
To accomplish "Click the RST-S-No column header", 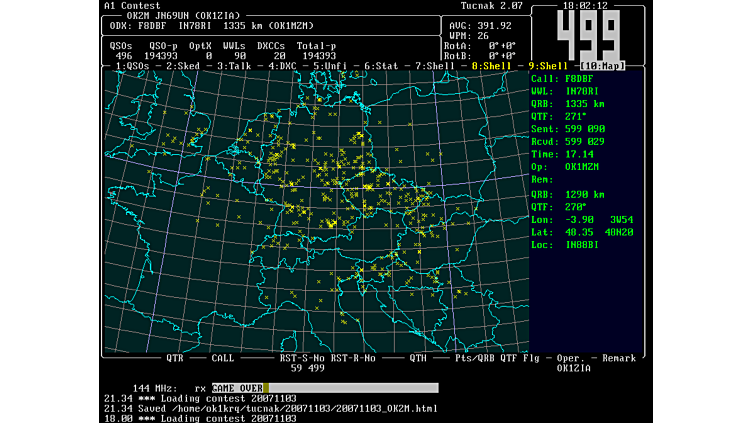I will 301,357.
